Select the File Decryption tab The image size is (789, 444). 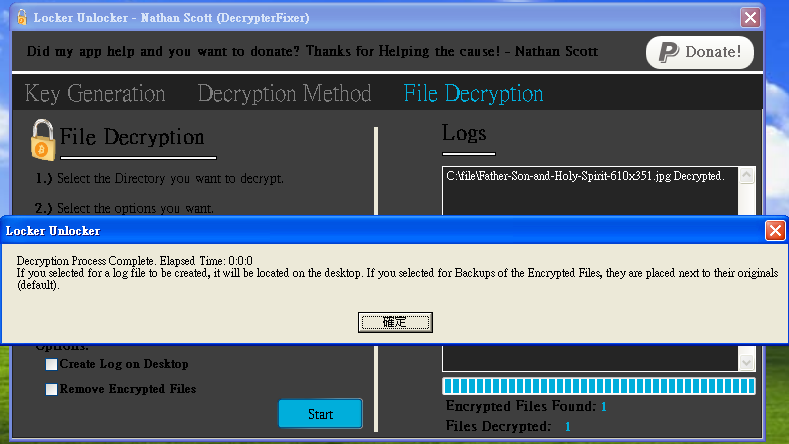pyautogui.click(x=473, y=94)
